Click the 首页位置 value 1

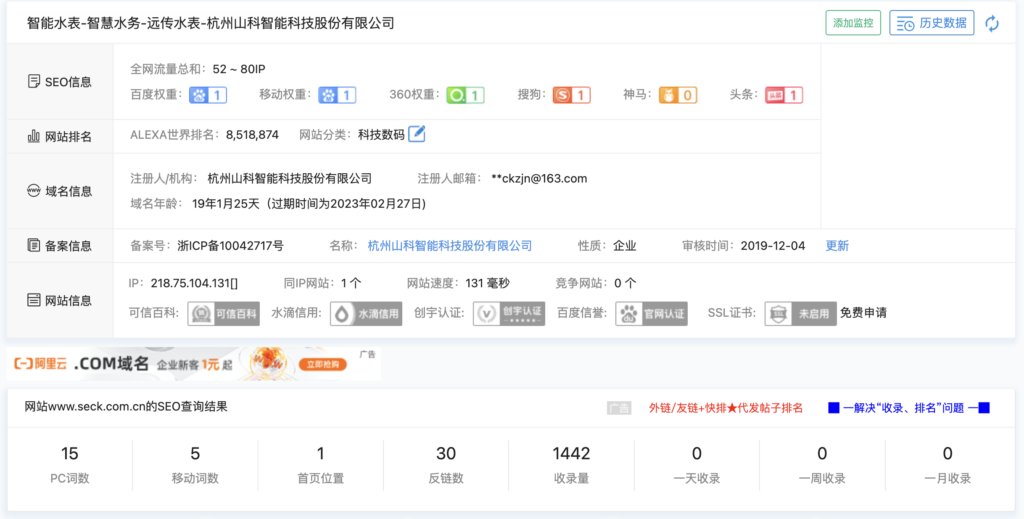pos(321,453)
